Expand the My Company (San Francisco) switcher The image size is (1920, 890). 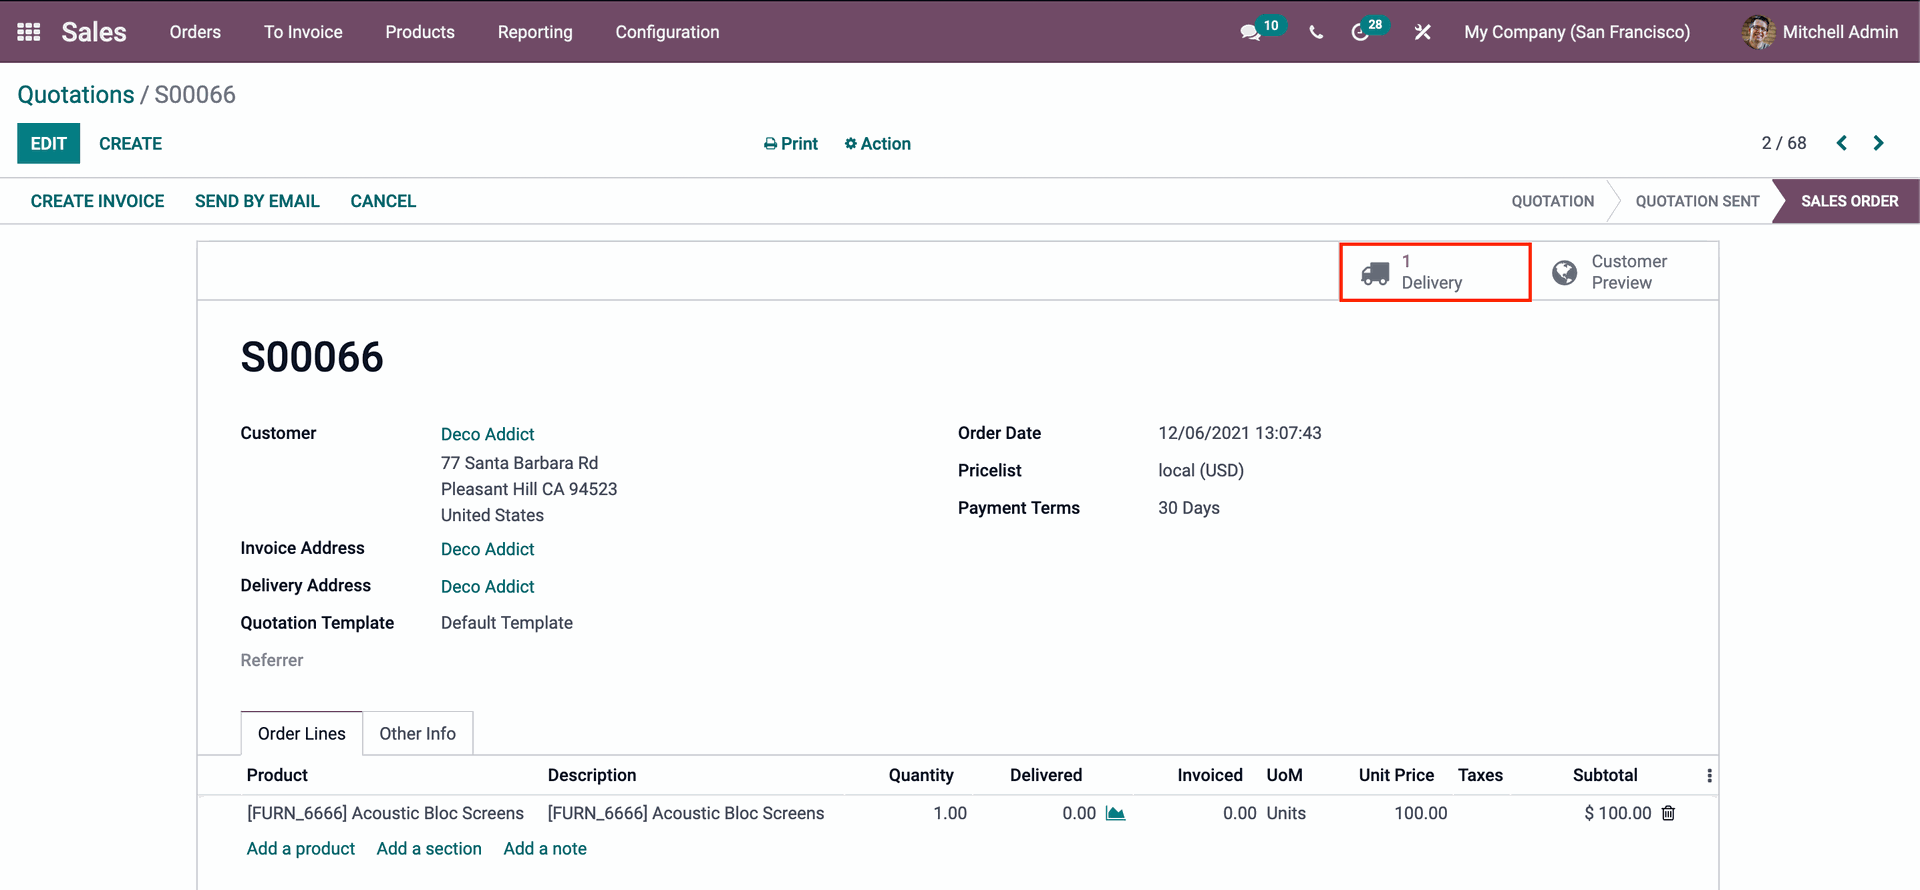(1576, 32)
